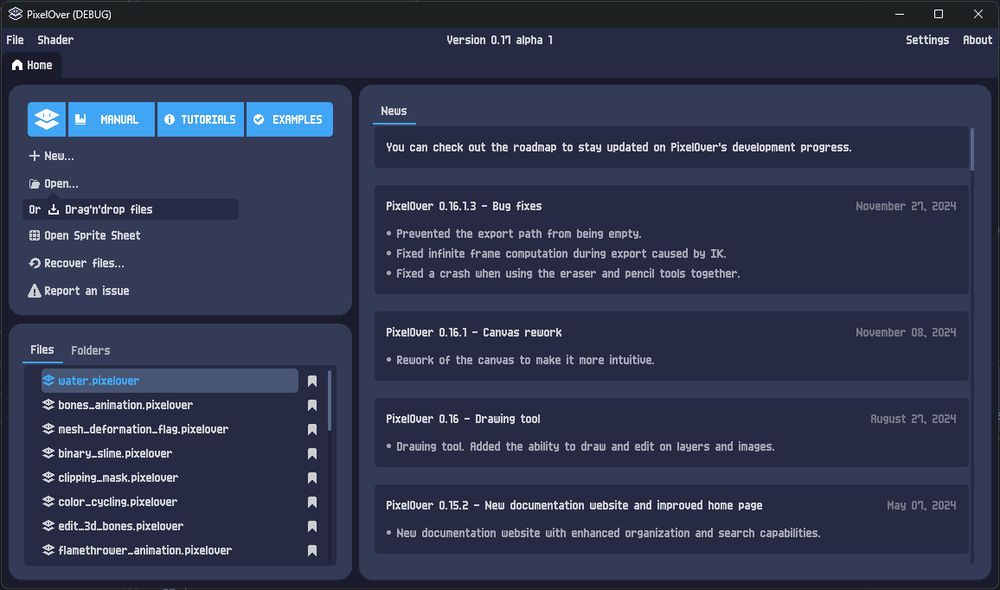Viewport: 1000px width, 590px height.
Task: Open the Manual documentation
Action: point(112,119)
